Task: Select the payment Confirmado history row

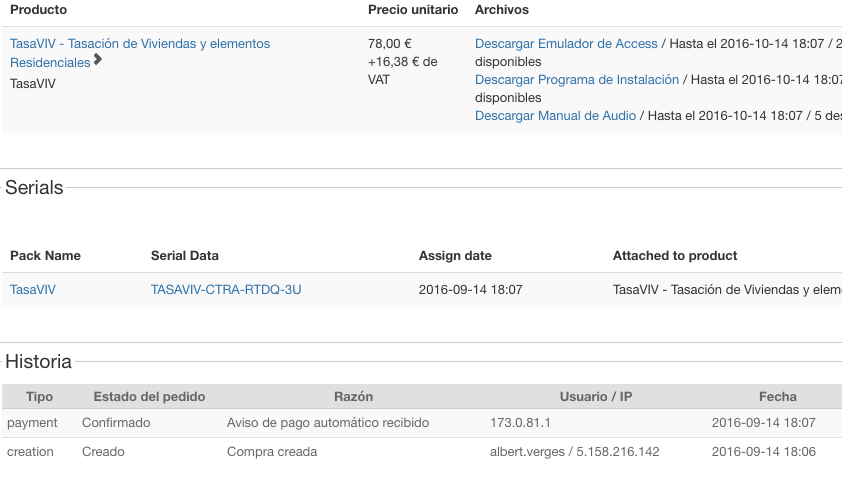Action: tap(422, 423)
